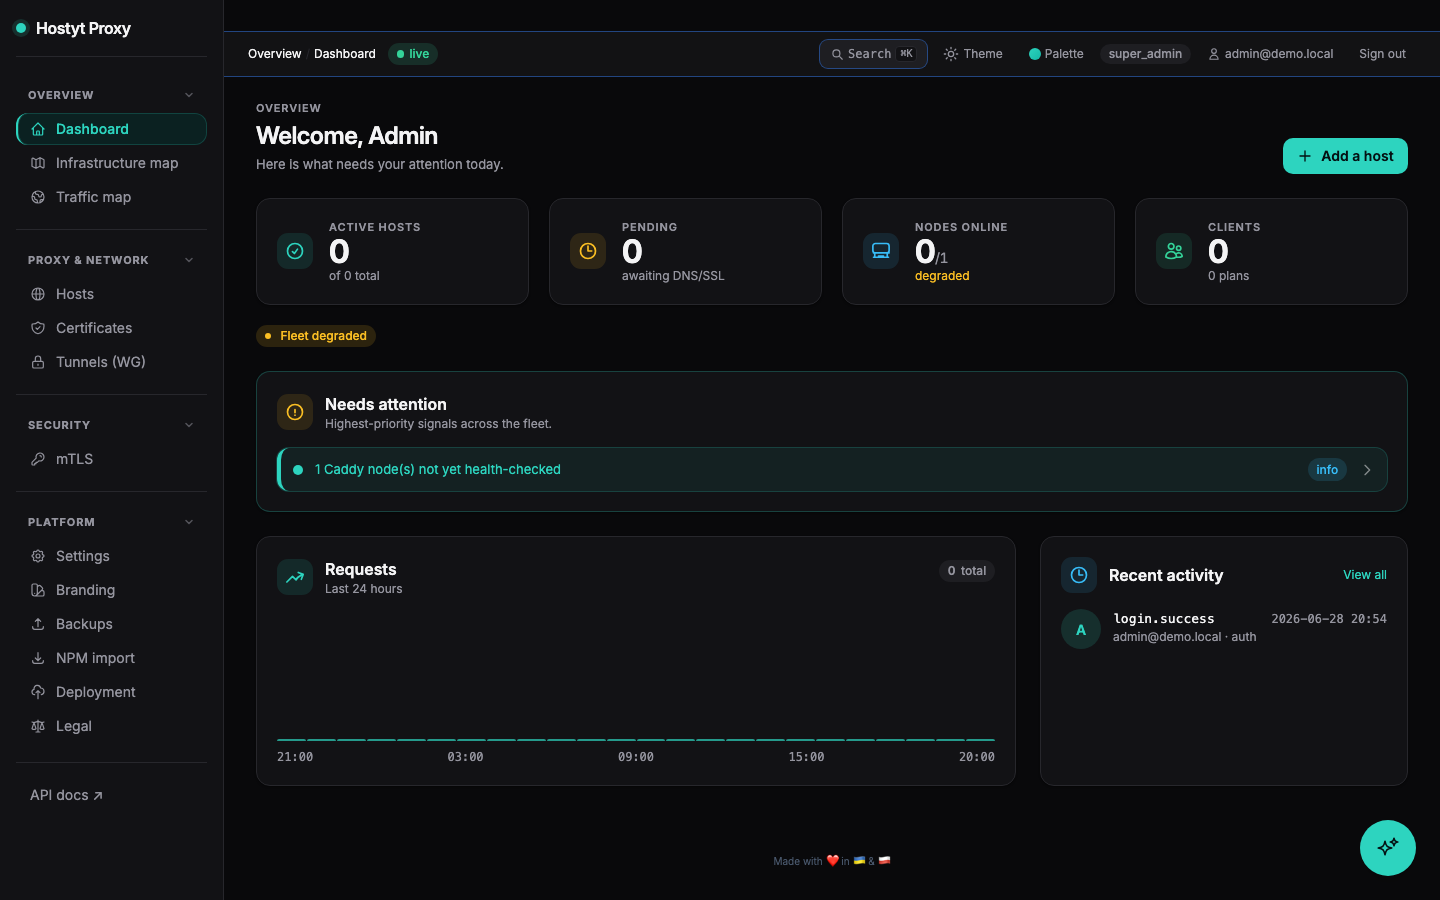Navigate to Certificates

[111, 328]
